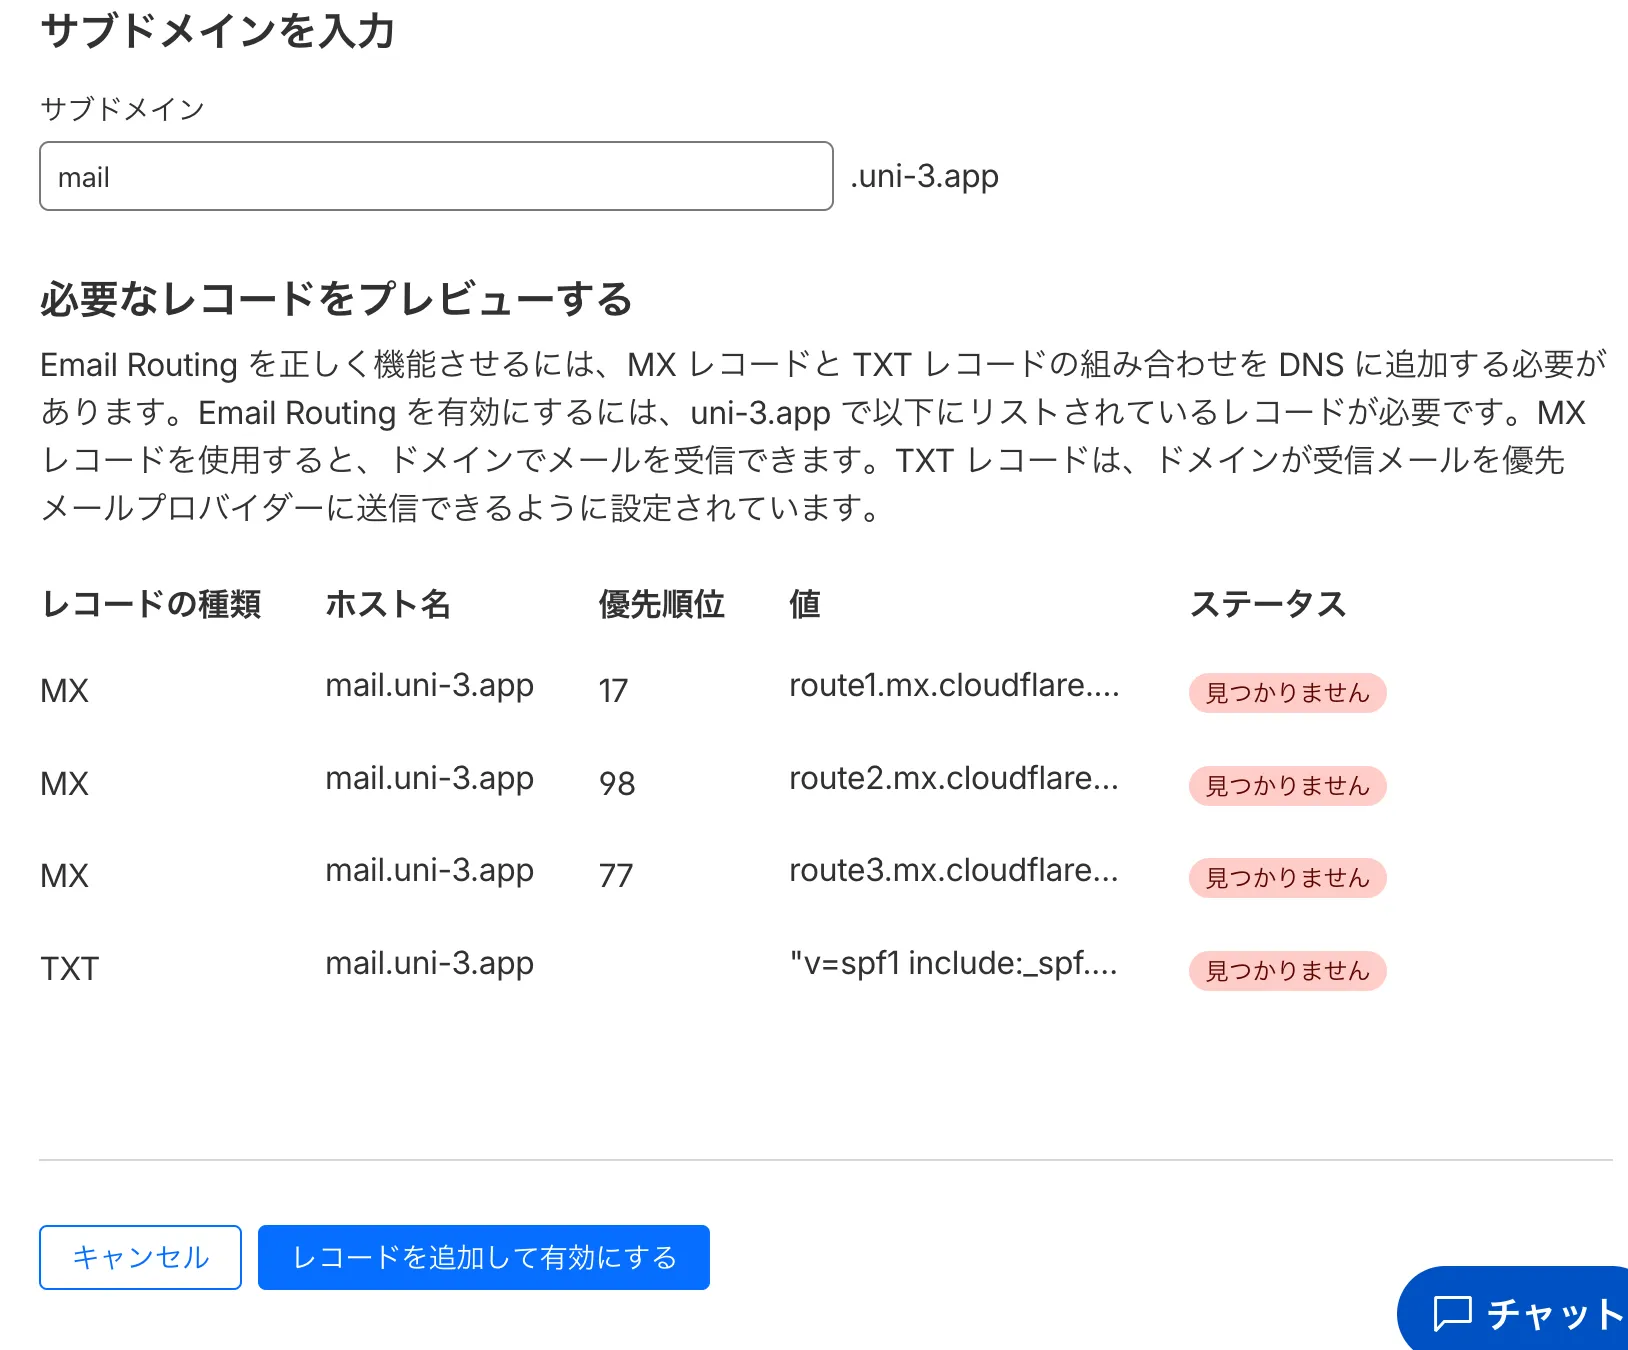The width and height of the screenshot is (1628, 1350).
Task: Click the 見つかりません status in route2 row
Action: pos(1287,786)
